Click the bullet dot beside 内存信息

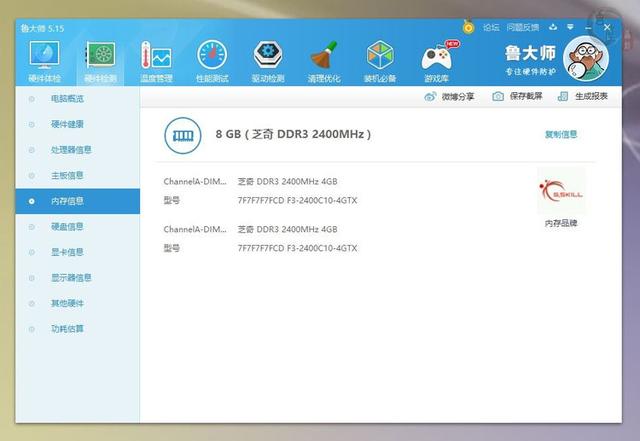pos(31,201)
